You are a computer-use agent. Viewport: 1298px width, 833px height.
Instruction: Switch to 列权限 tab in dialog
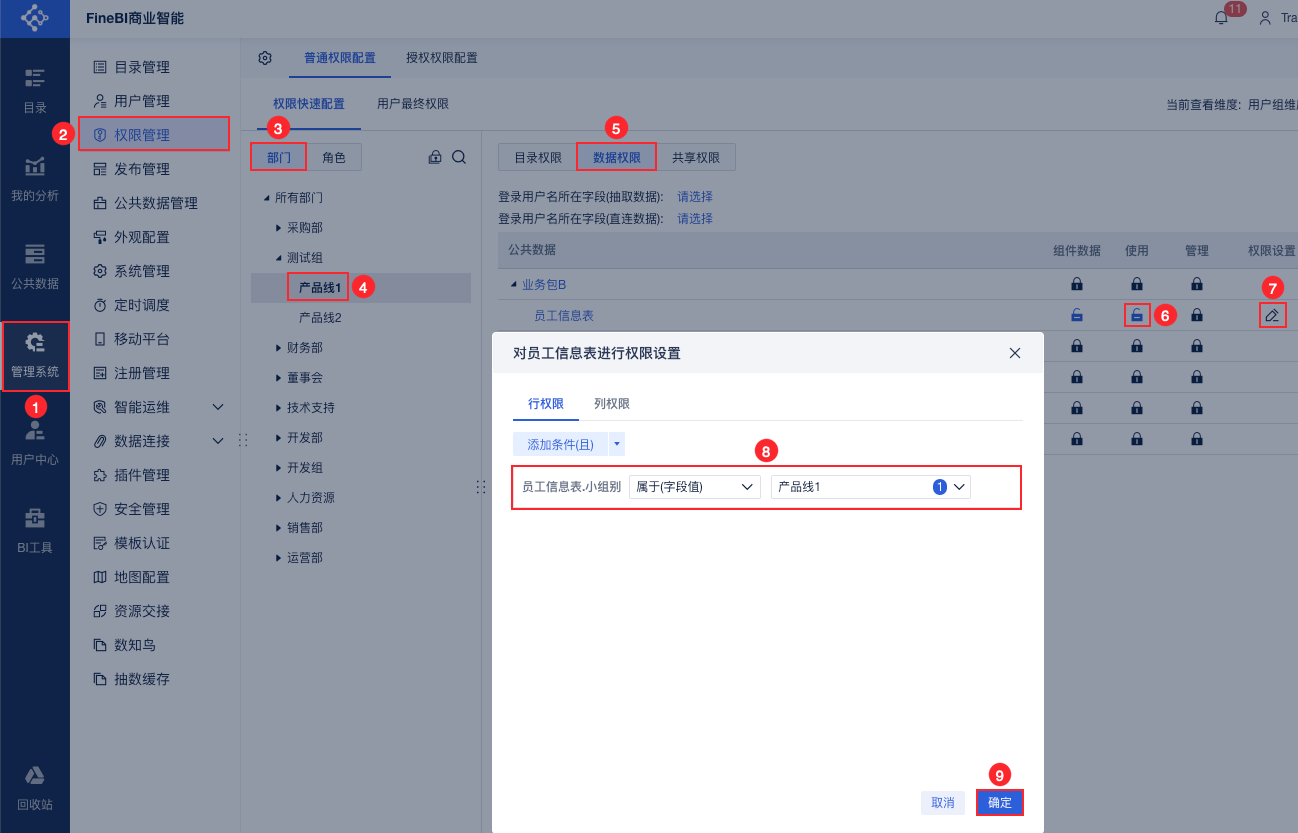[x=612, y=404]
